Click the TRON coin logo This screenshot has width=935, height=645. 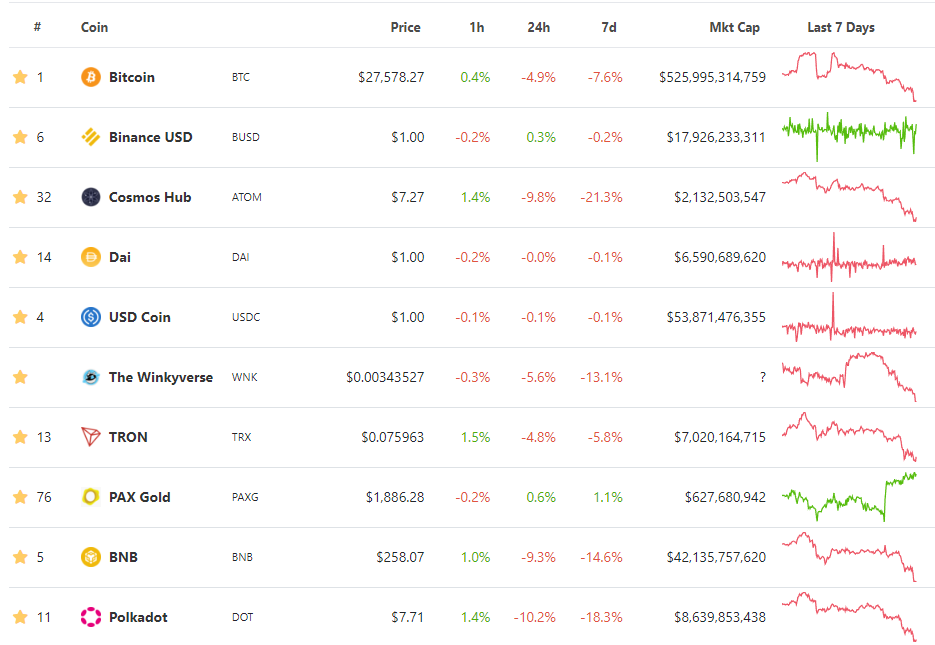click(x=91, y=437)
